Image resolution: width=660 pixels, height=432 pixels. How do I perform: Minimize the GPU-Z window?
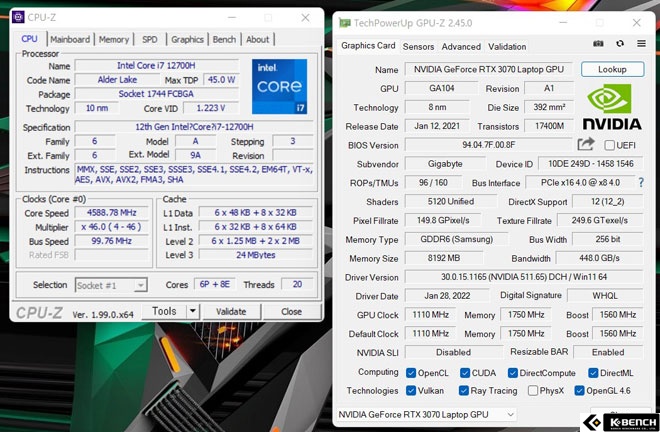(564, 23)
